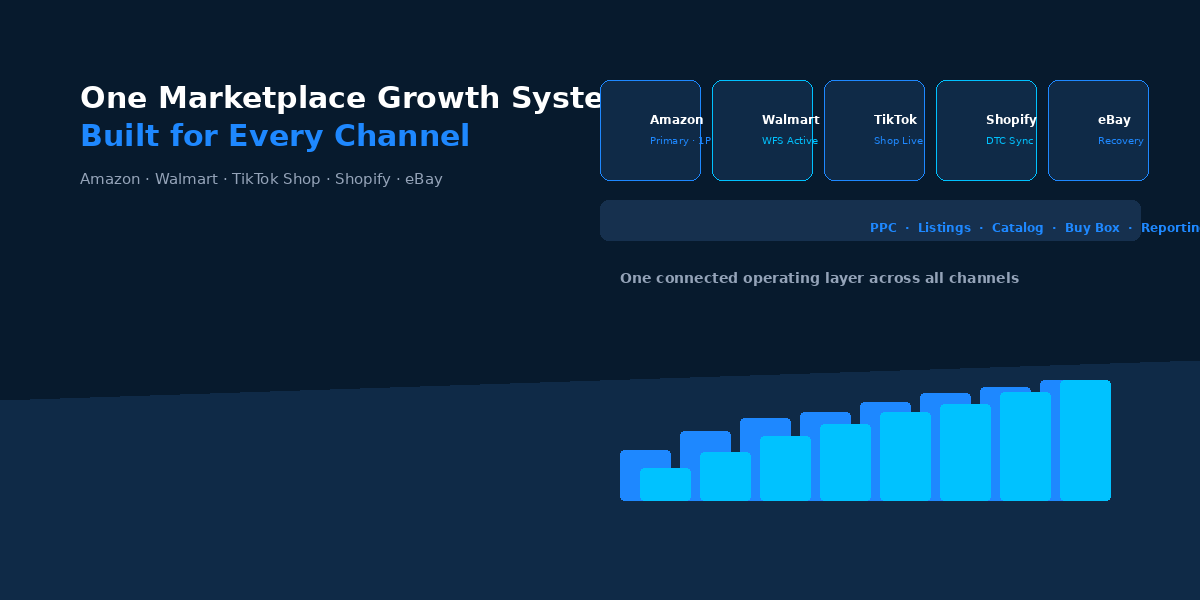The image size is (1200, 600).
Task: Select PPC in the services strip
Action: [883, 228]
